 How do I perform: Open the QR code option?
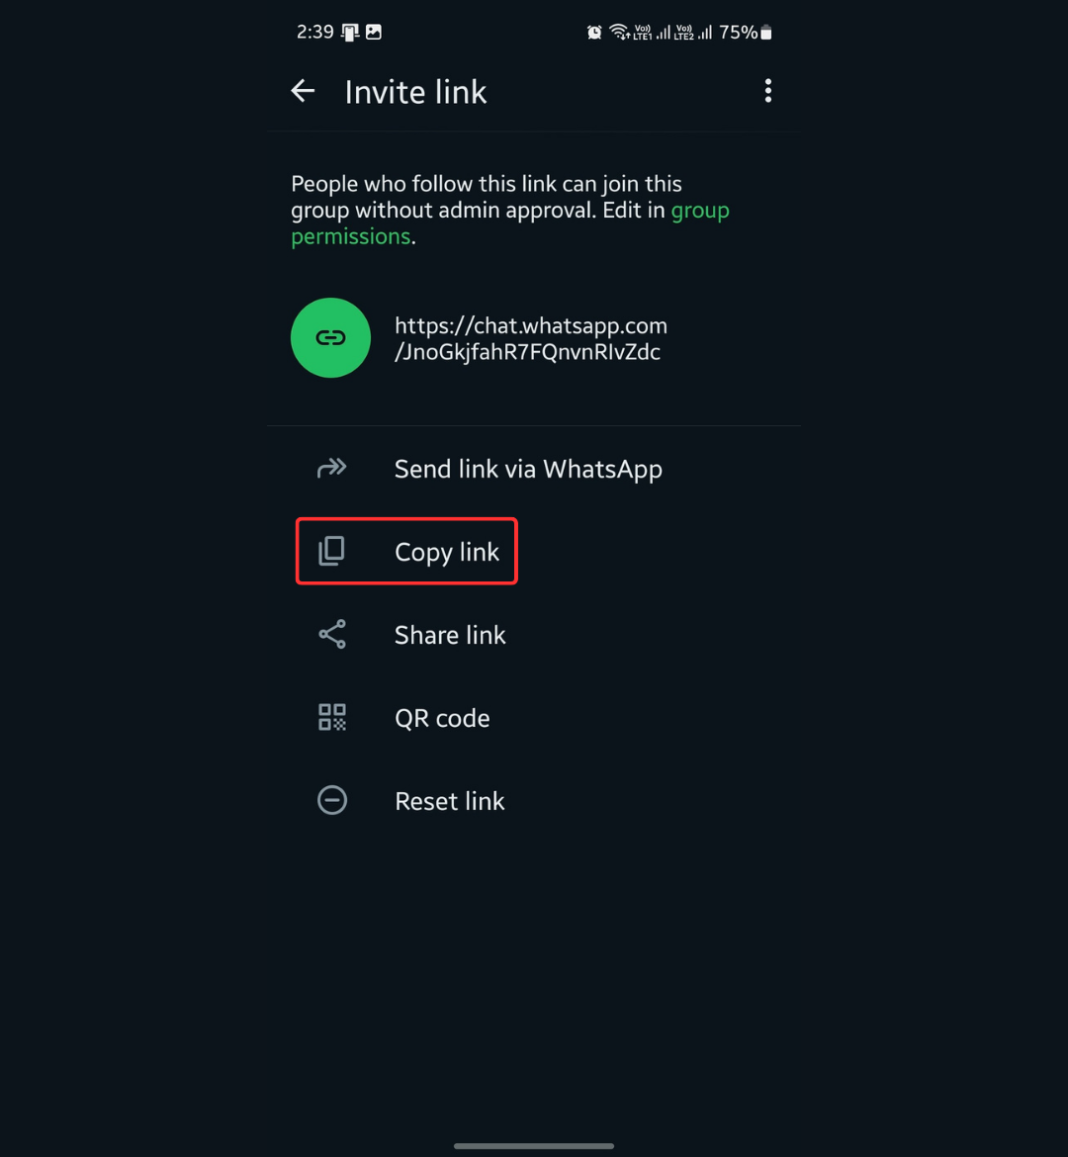442,718
